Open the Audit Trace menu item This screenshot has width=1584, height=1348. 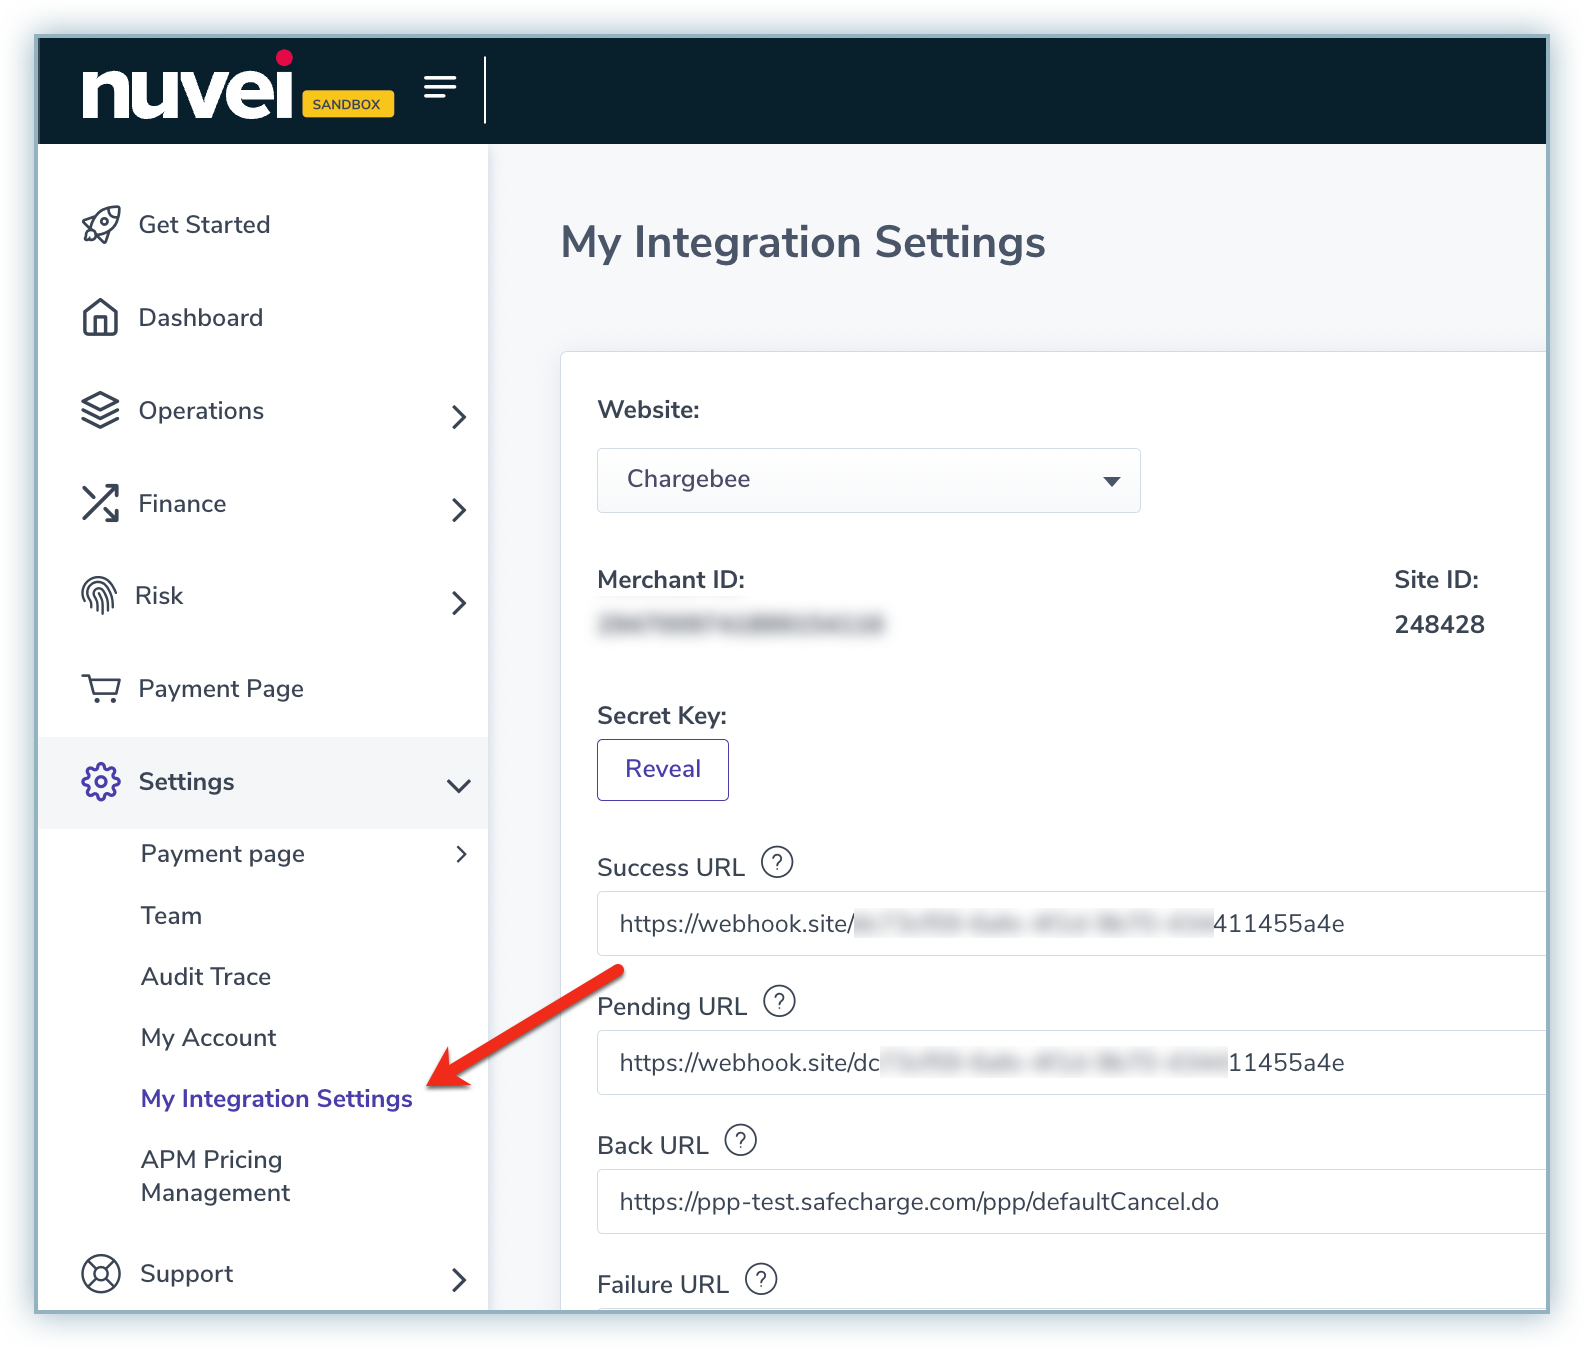coord(206,977)
